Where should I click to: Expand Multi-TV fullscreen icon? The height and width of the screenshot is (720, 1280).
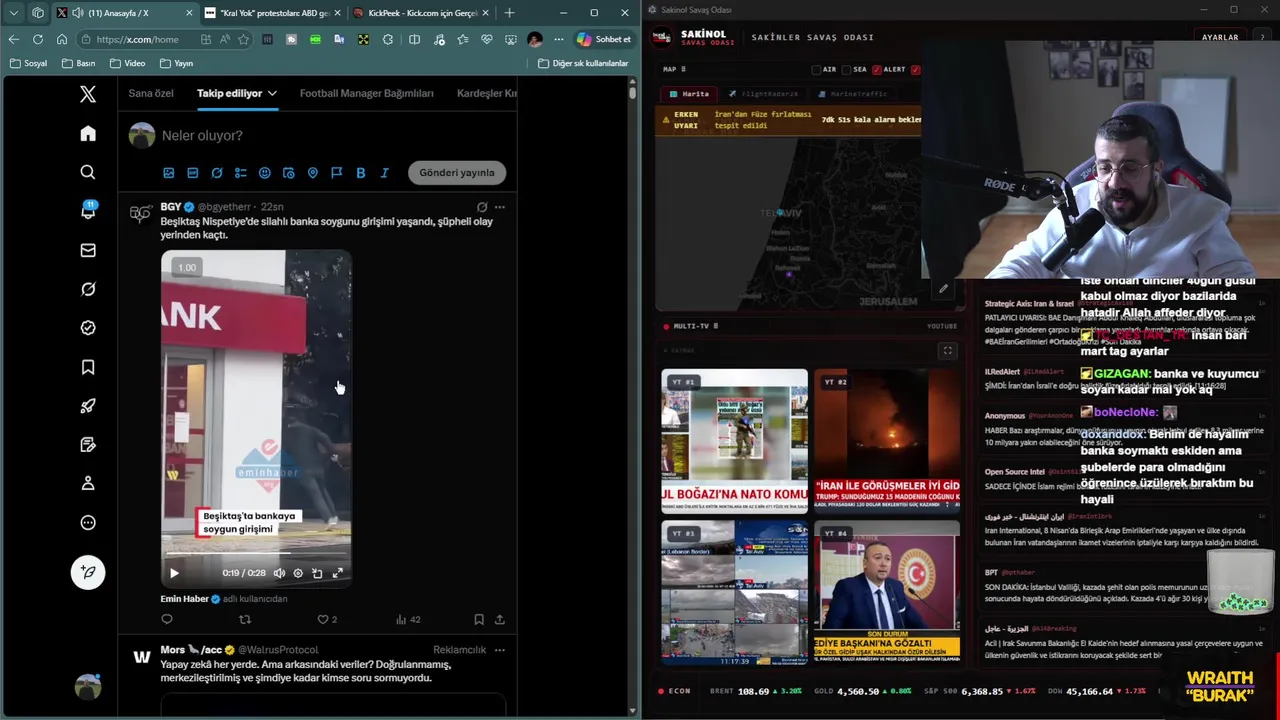tap(948, 351)
